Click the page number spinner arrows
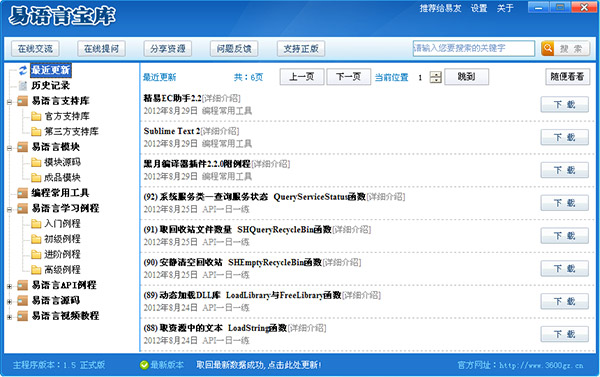600x377 pixels. (x=435, y=77)
